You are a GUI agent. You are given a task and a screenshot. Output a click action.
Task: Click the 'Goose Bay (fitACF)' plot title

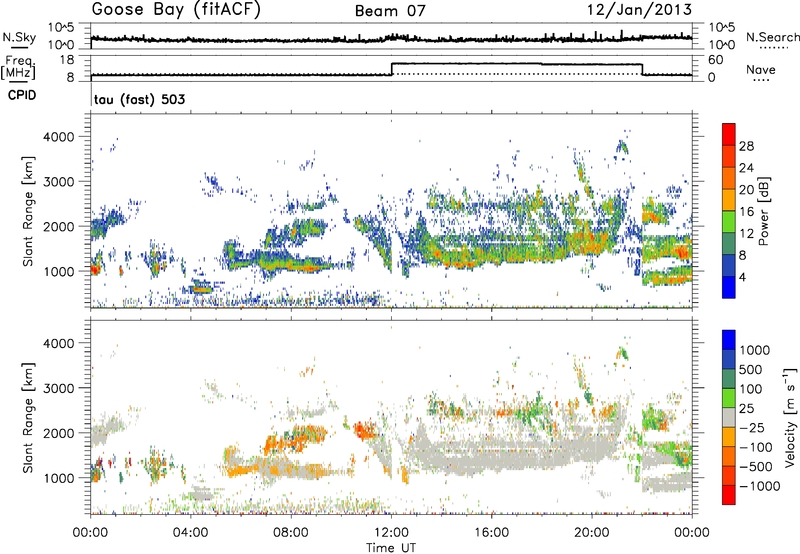176,9
